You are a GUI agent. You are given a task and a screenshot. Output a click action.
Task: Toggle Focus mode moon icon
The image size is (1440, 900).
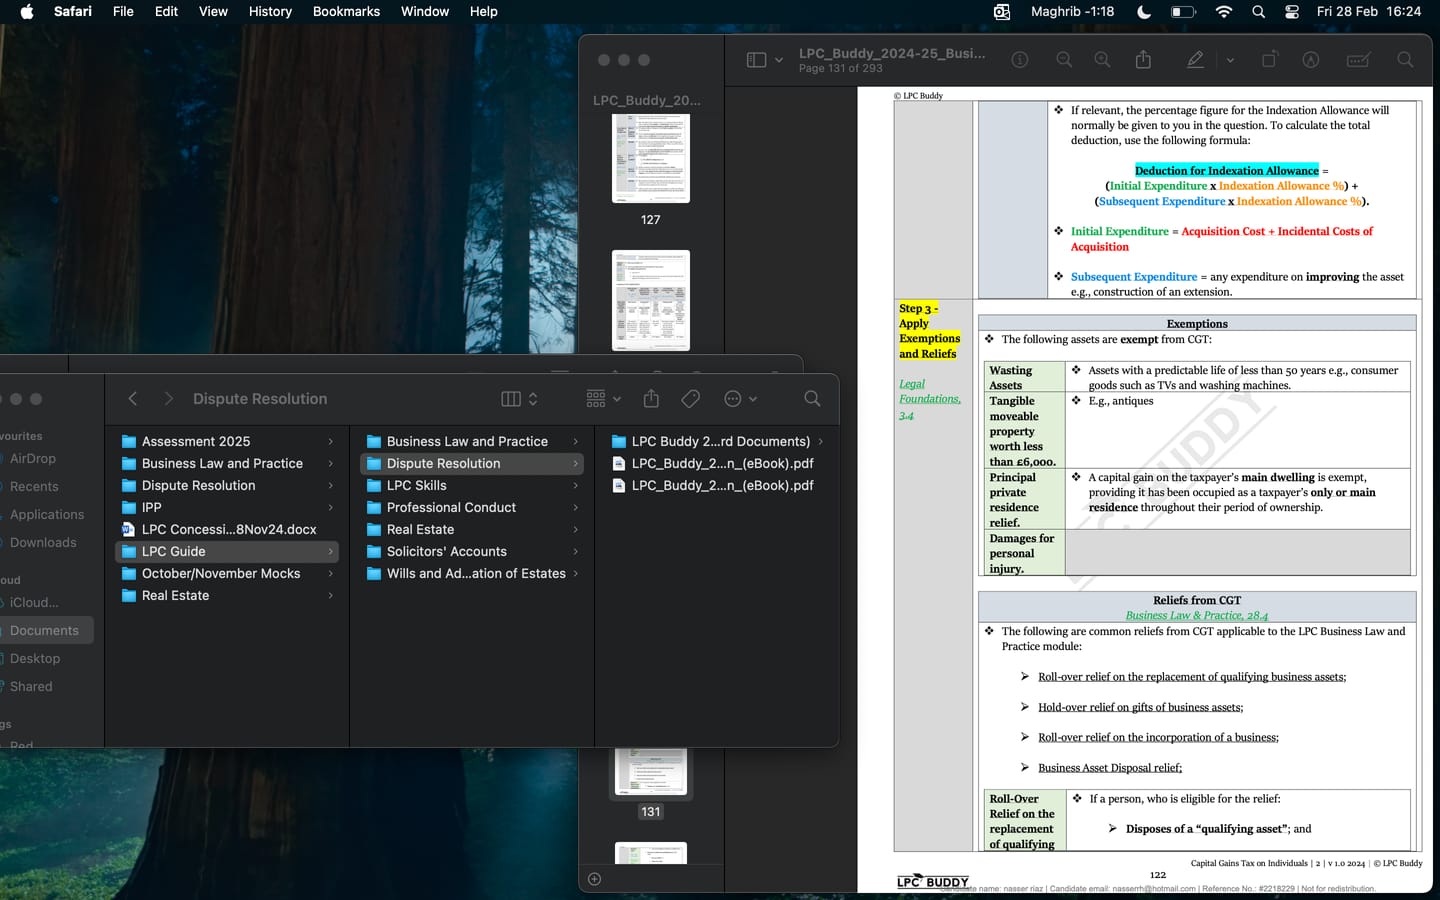[1144, 12]
